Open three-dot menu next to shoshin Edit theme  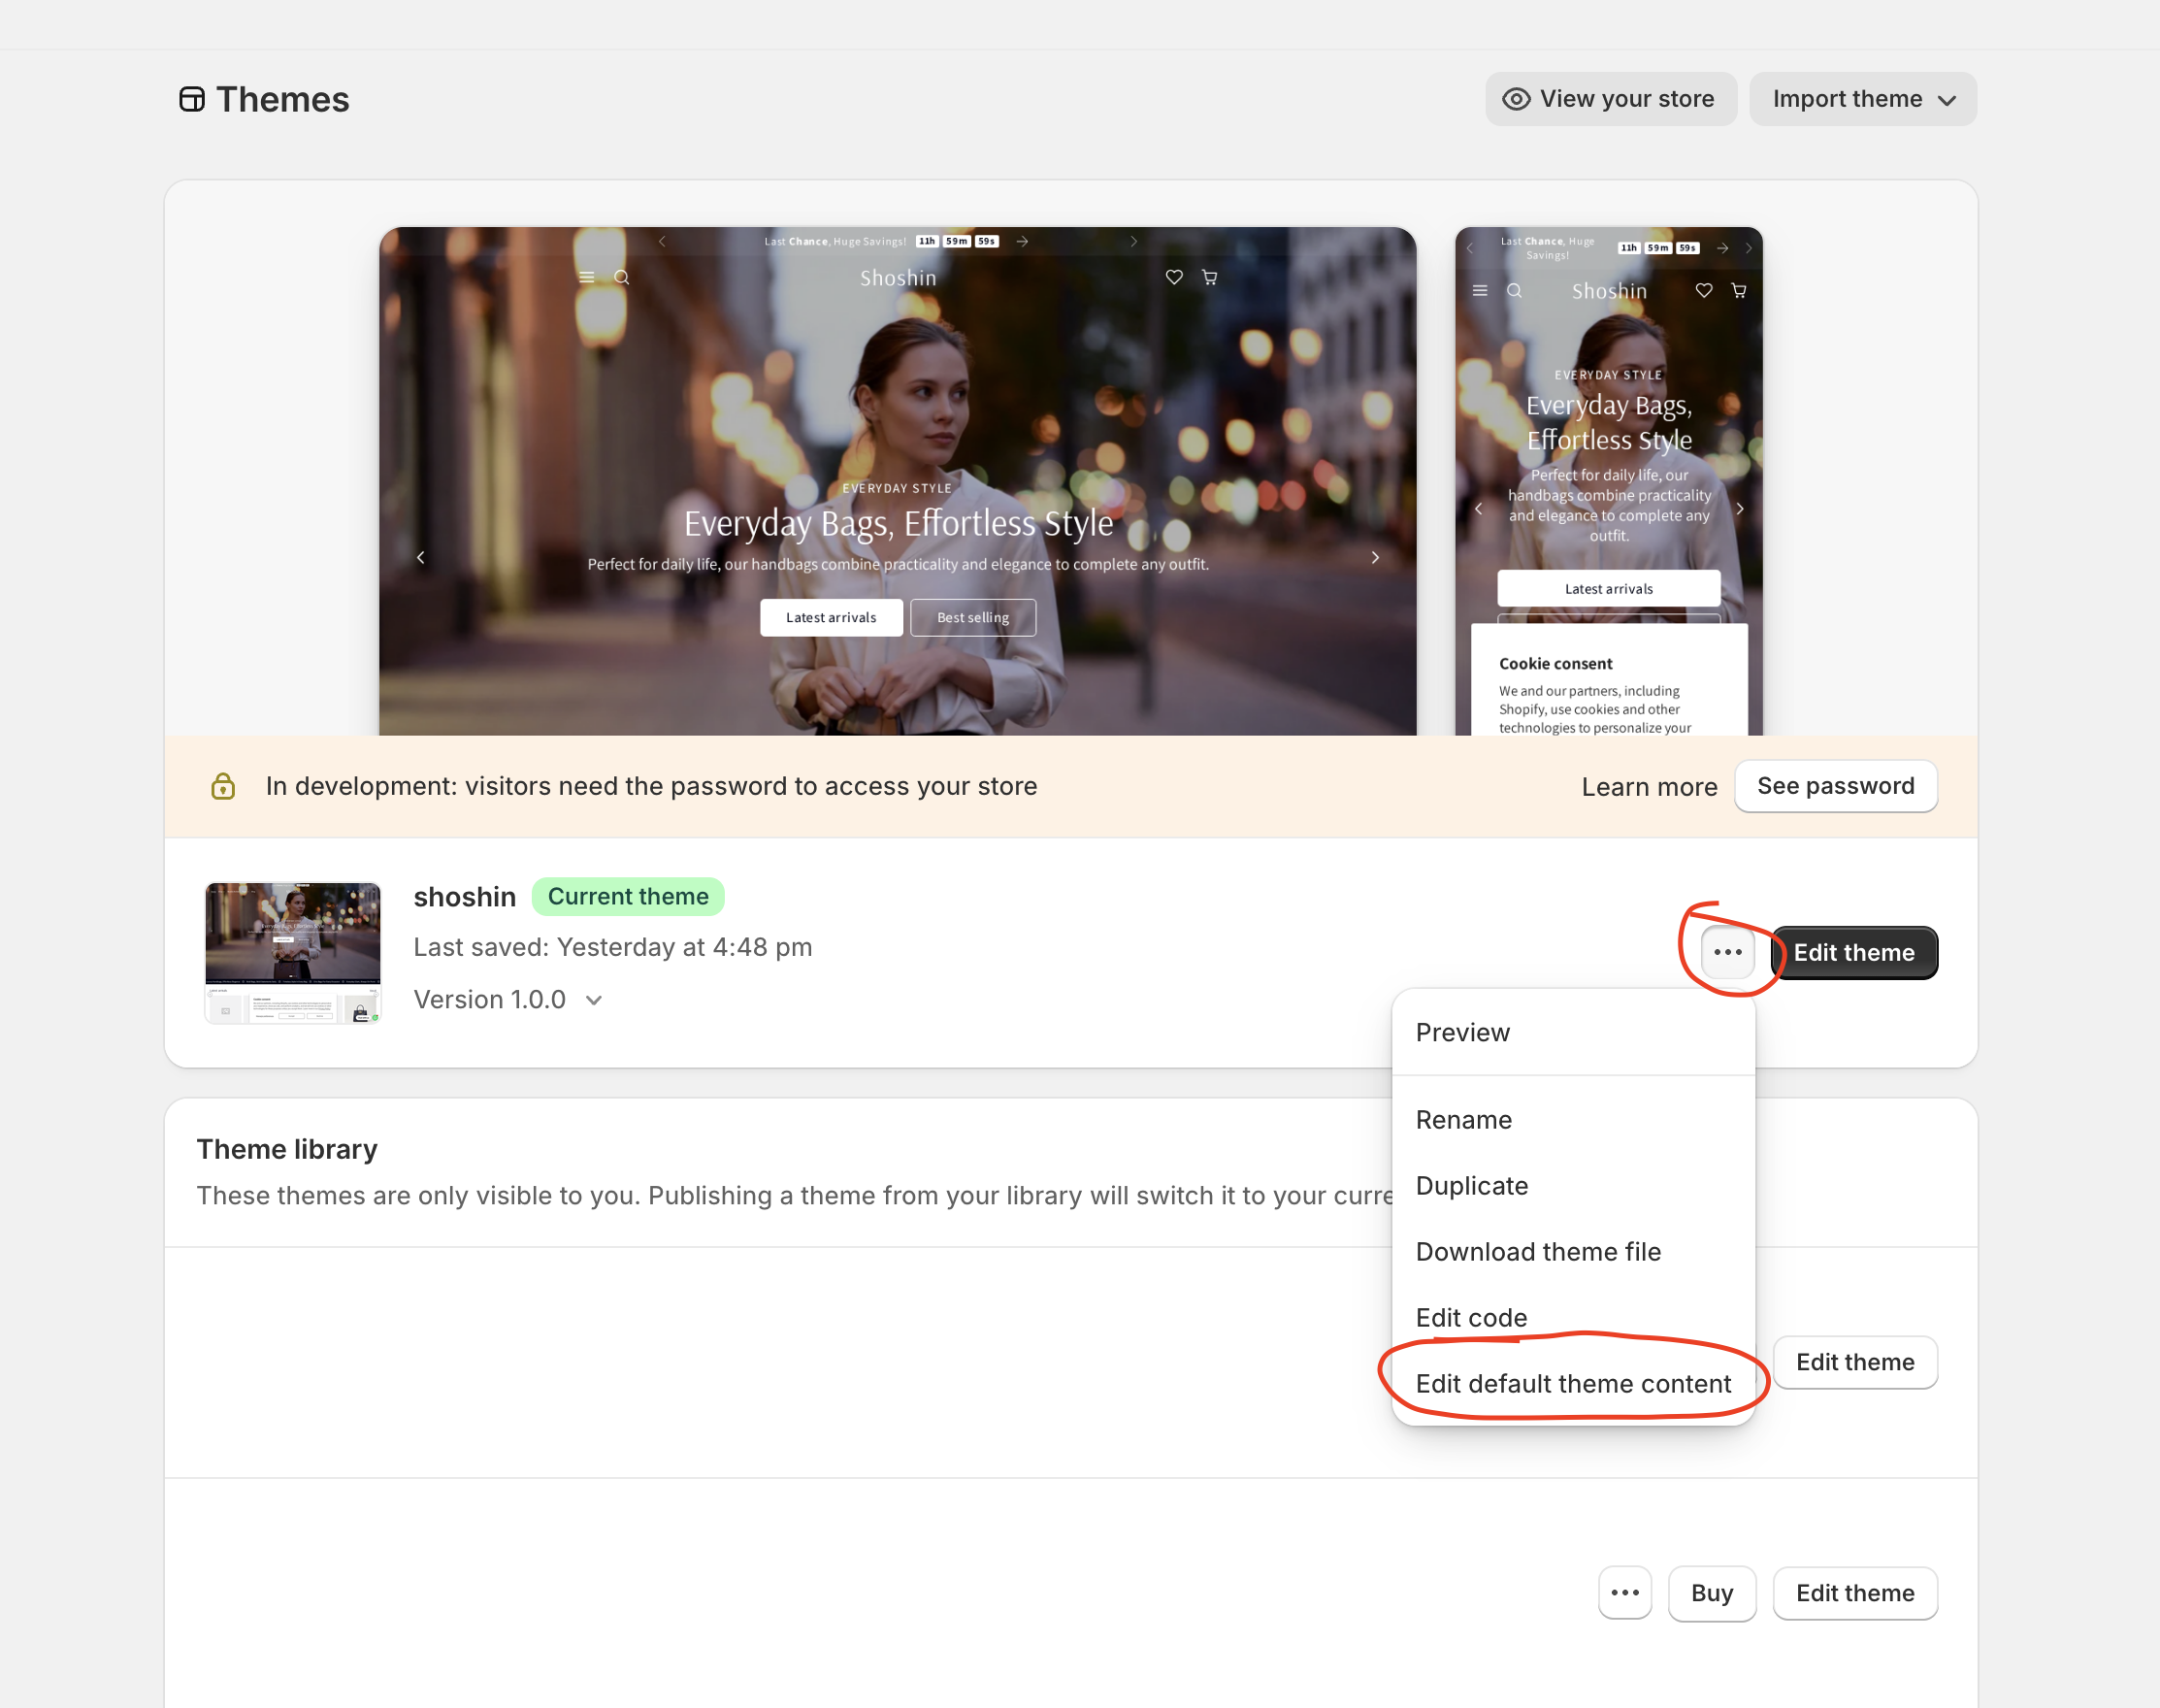(1727, 952)
